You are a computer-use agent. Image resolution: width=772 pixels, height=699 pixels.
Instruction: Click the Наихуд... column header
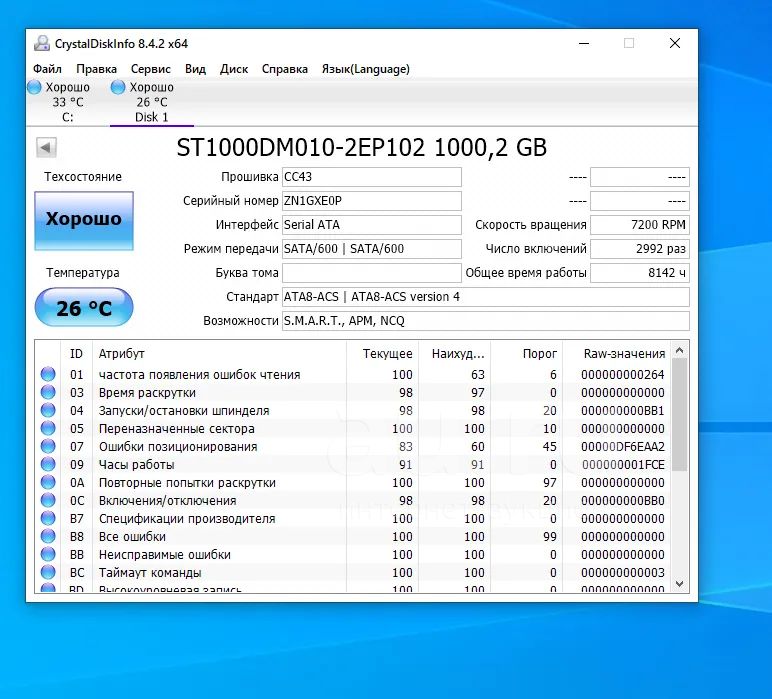pos(454,353)
